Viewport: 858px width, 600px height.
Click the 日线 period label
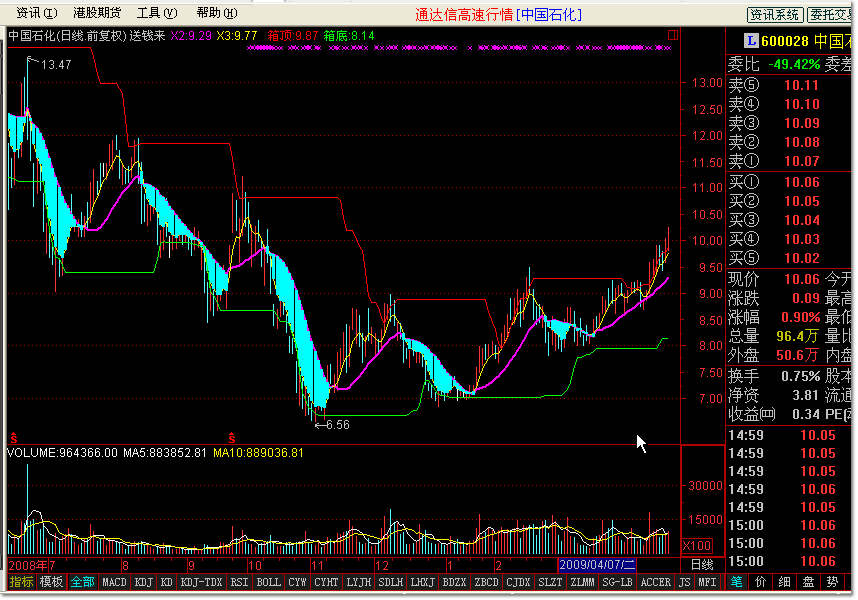[x=702, y=565]
